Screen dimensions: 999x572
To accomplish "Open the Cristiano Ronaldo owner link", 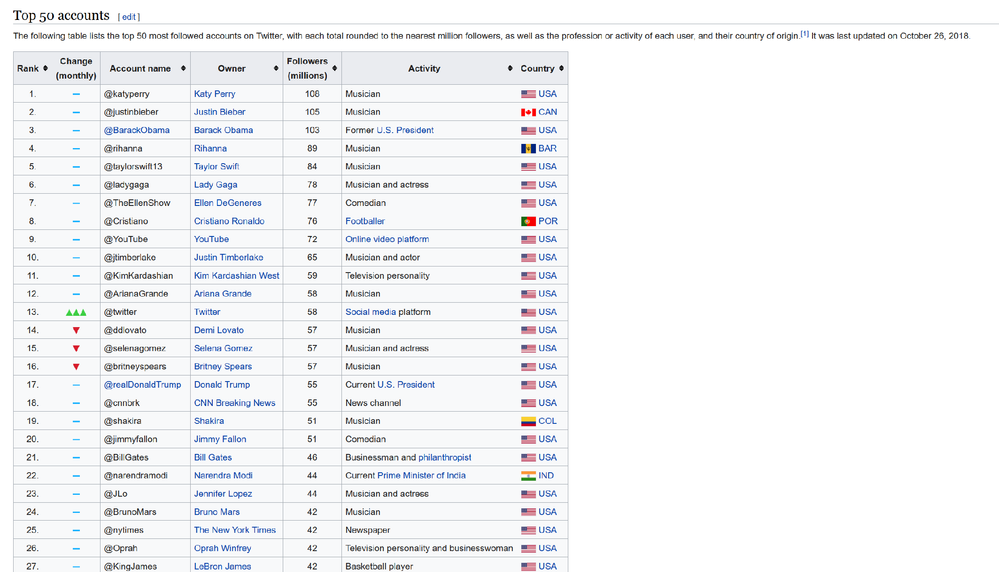I will [229, 221].
